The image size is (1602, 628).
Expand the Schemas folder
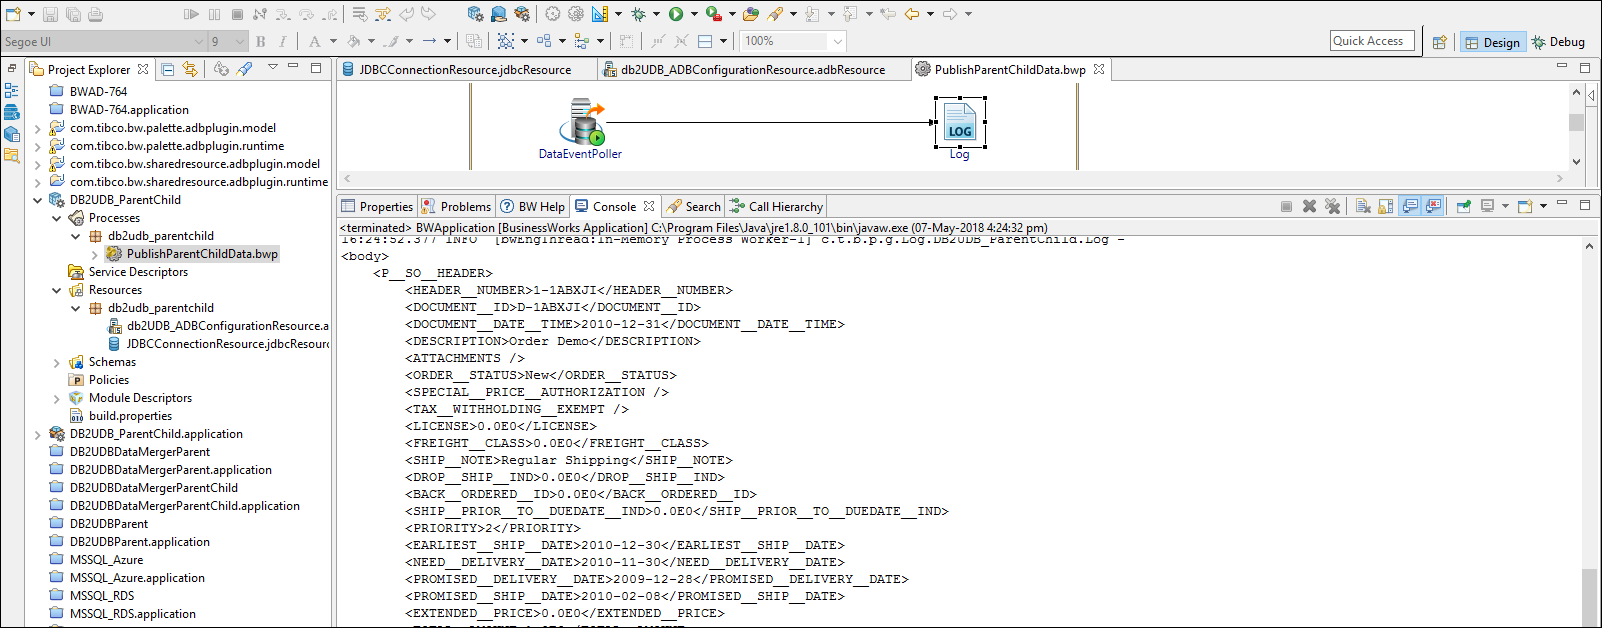tap(57, 362)
